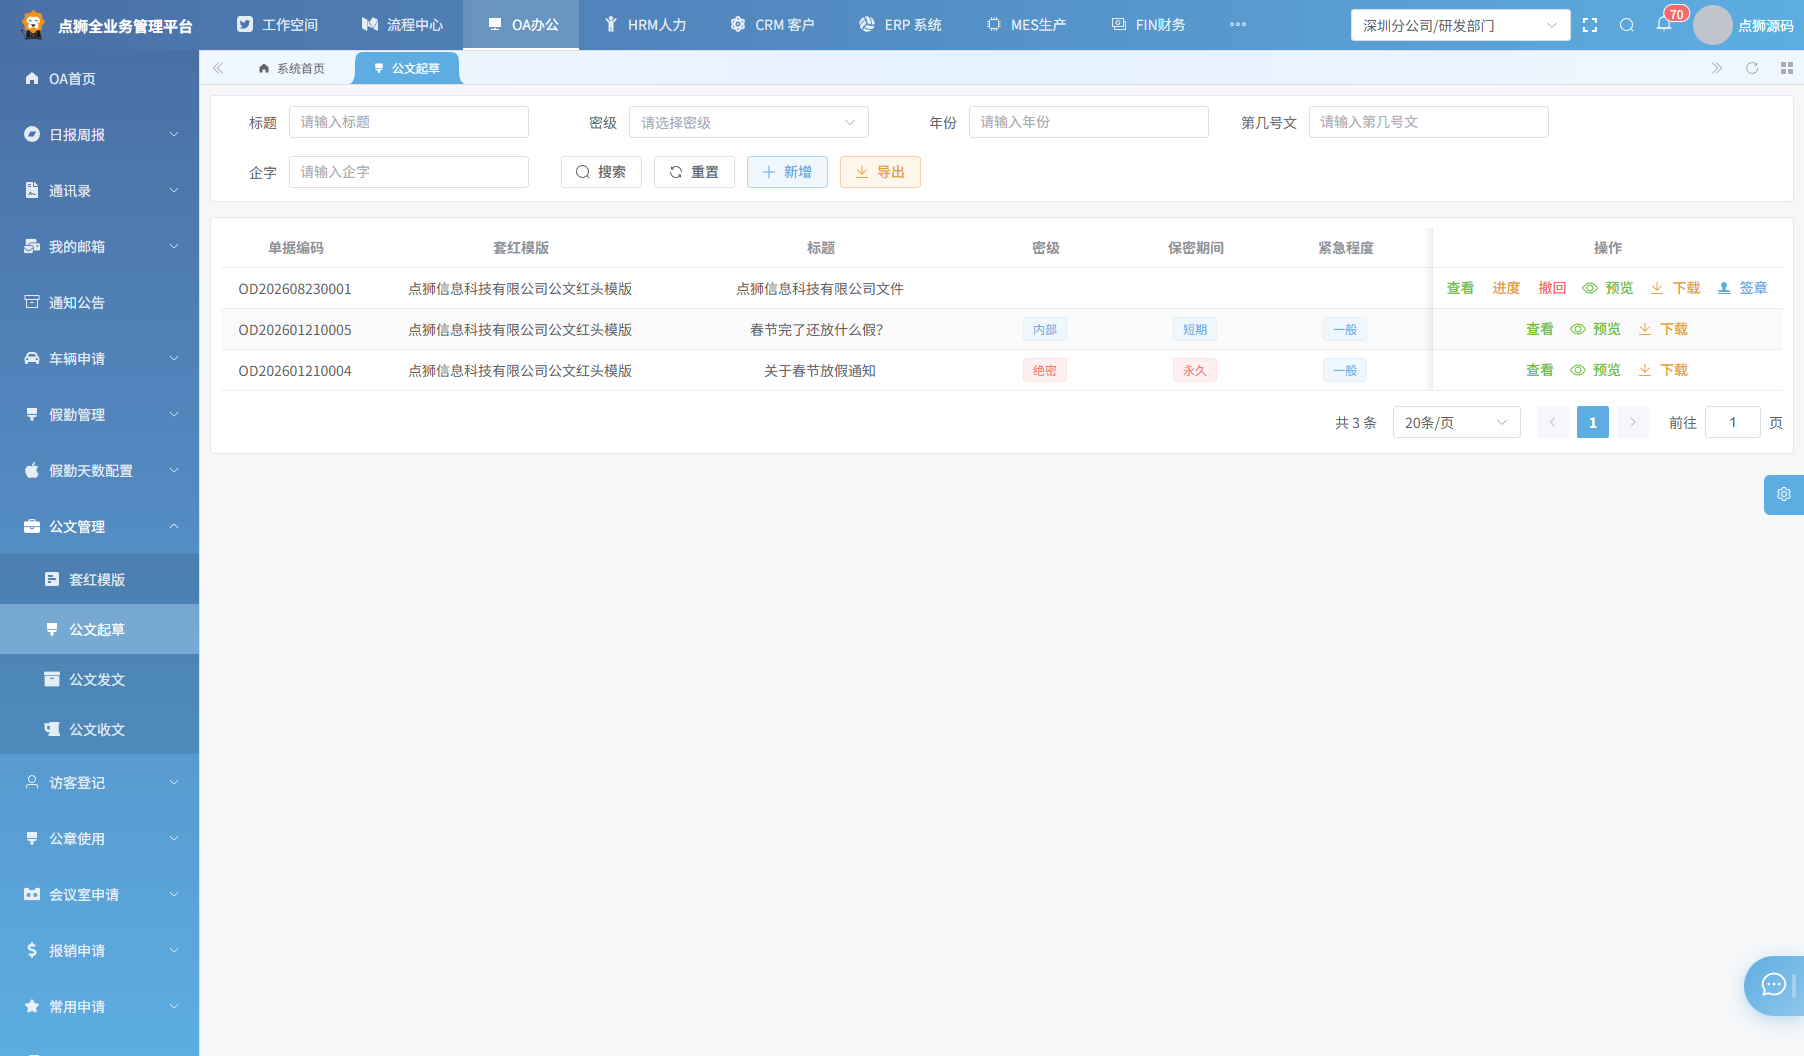This screenshot has width=1804, height=1056.
Task: Click the 导出 button
Action: click(x=880, y=172)
